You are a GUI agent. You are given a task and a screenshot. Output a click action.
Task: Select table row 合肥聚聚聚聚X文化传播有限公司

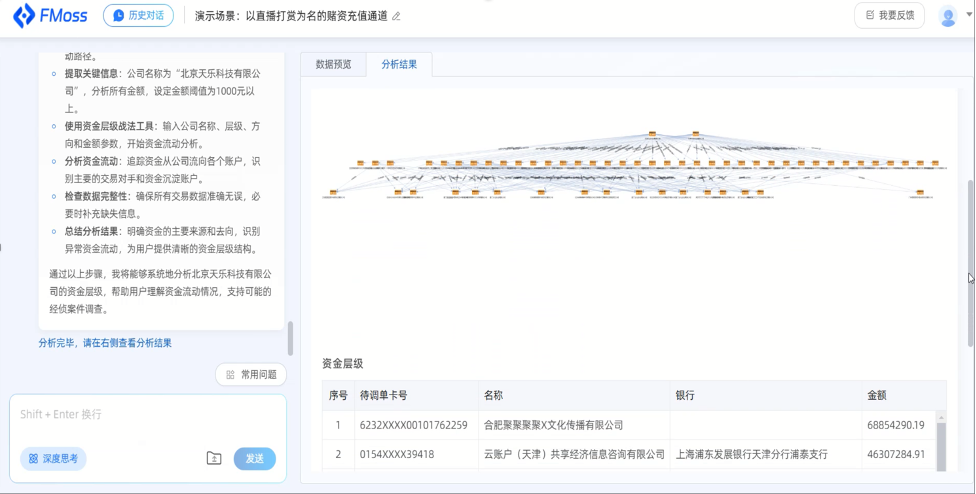(629, 425)
